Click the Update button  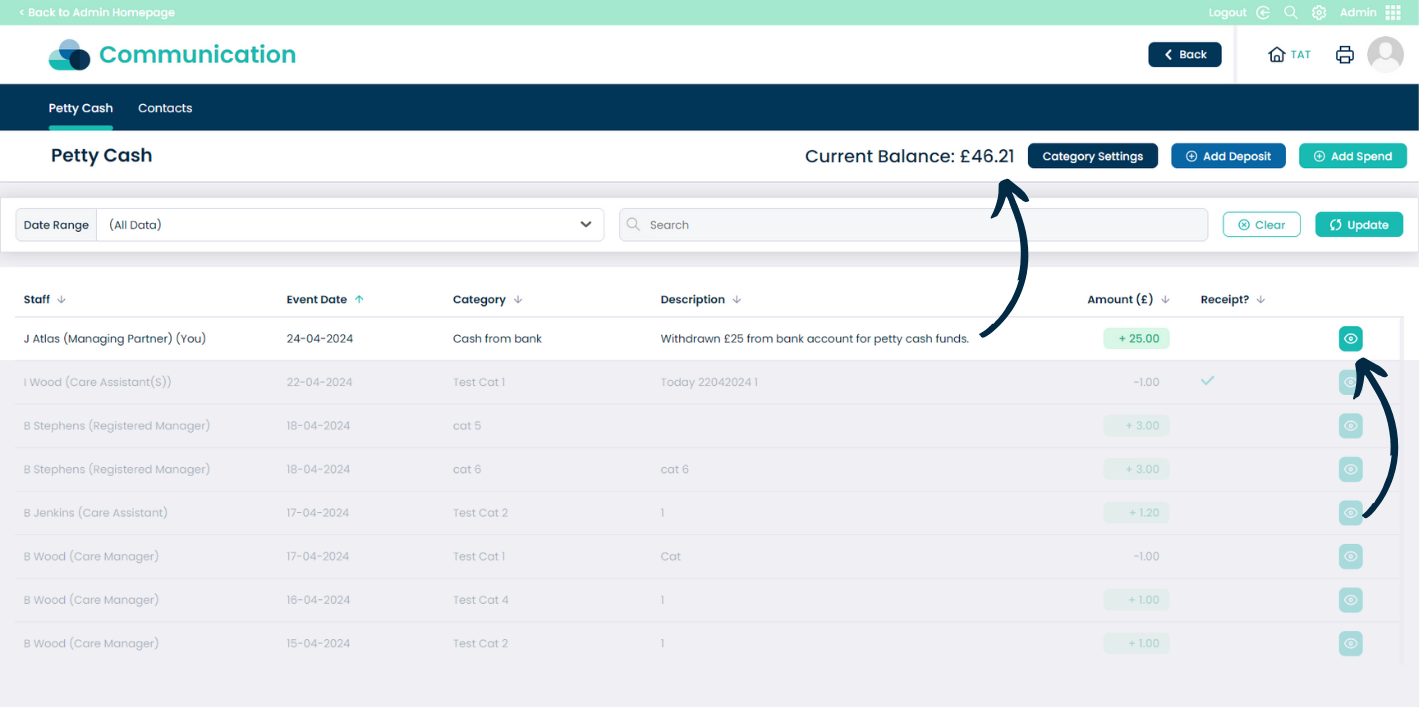coord(1359,225)
